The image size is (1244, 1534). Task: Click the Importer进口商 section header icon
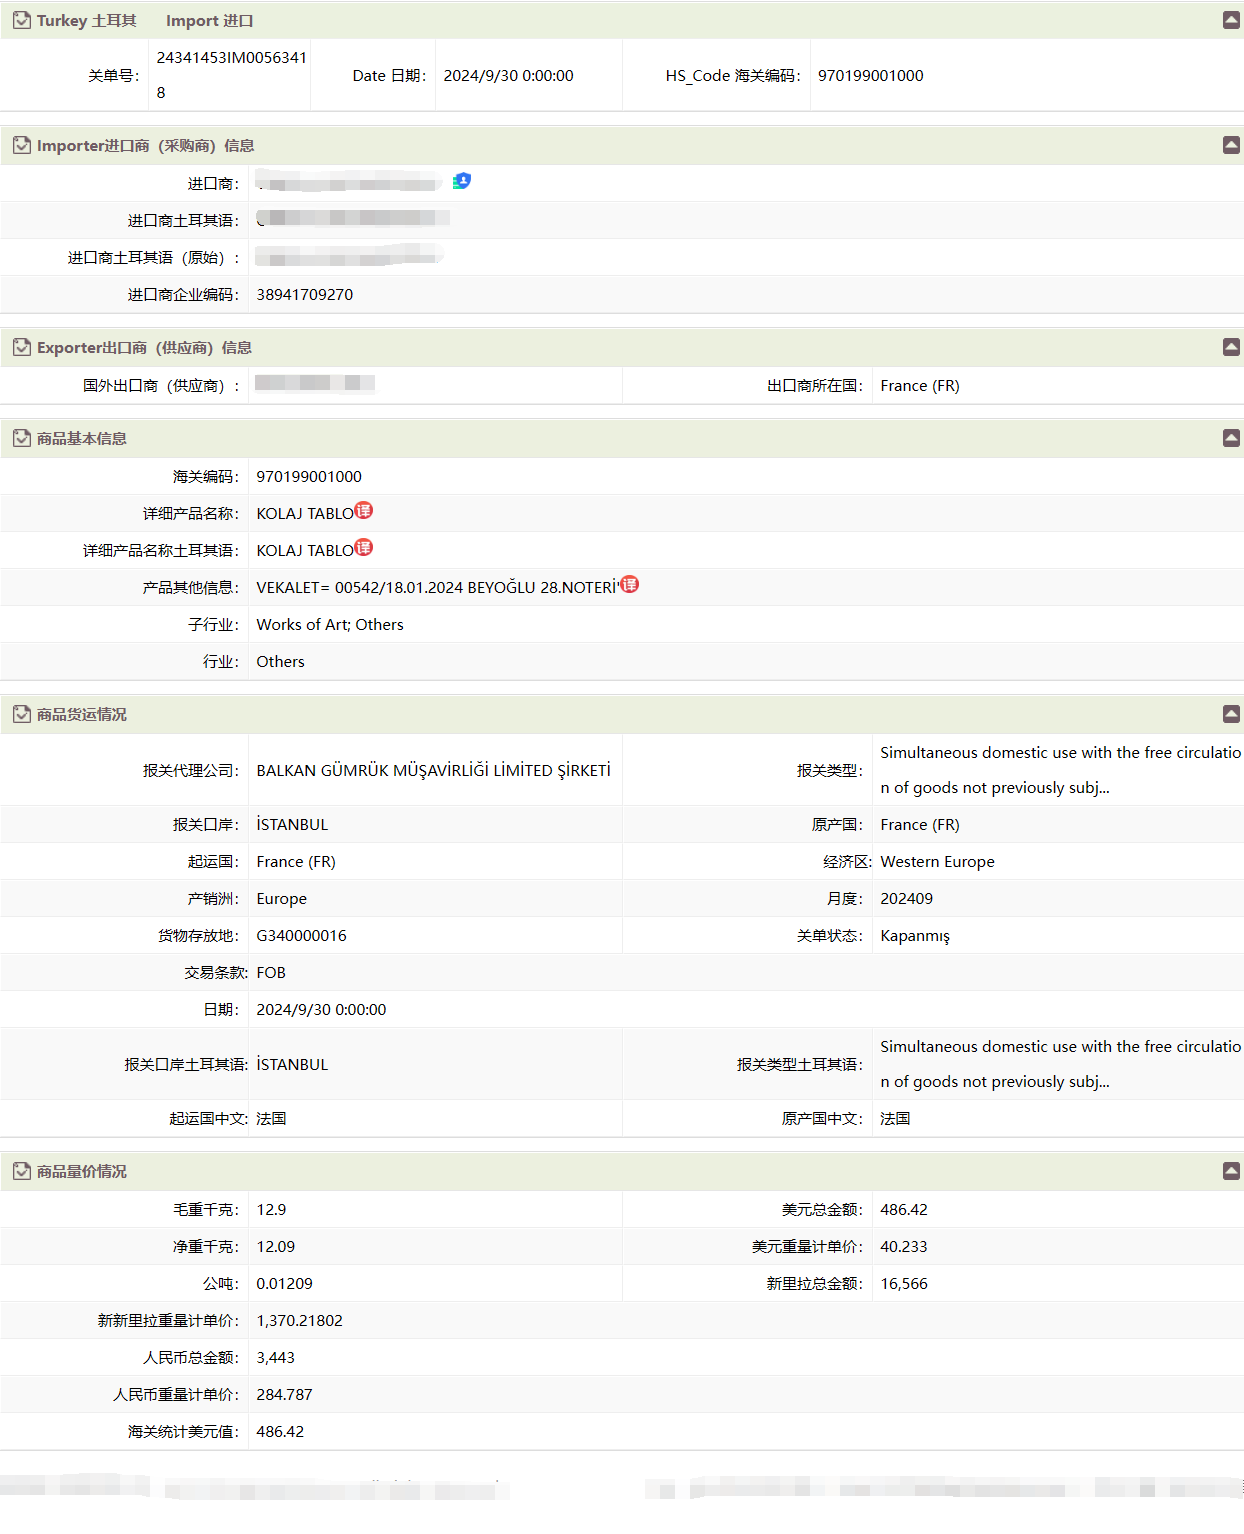[x=21, y=145]
